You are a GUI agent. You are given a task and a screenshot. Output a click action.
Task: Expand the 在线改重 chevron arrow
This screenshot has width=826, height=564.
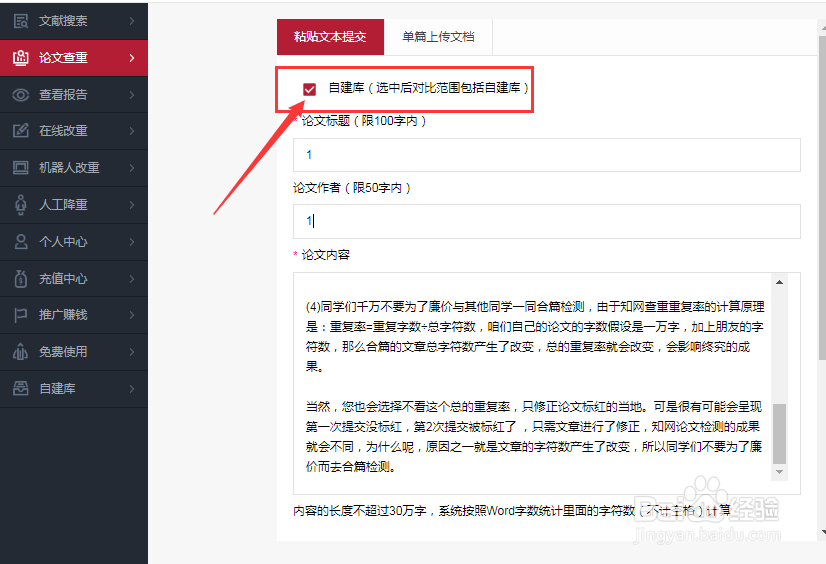pos(132,131)
